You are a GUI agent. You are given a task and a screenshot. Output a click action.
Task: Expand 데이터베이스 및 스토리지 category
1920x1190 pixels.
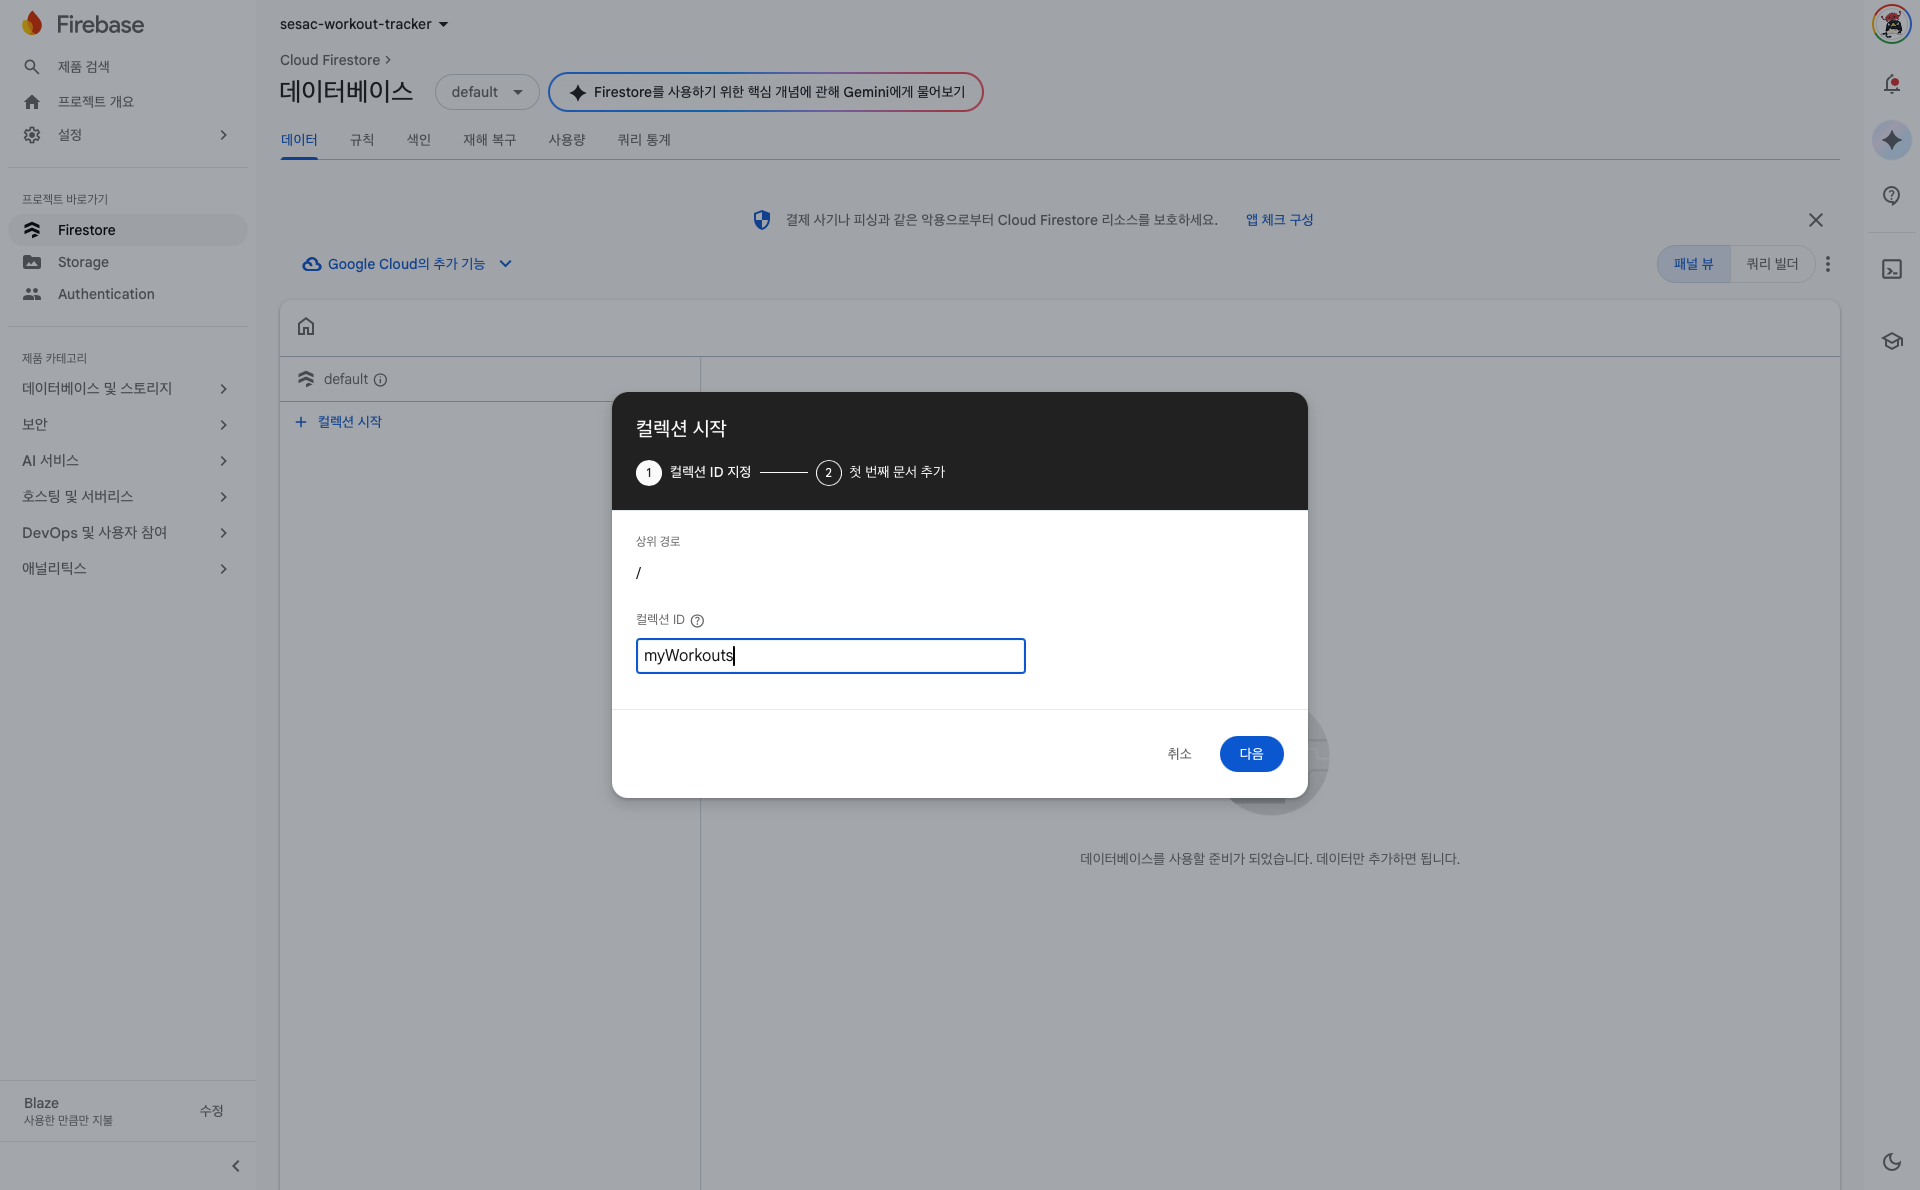(x=126, y=389)
